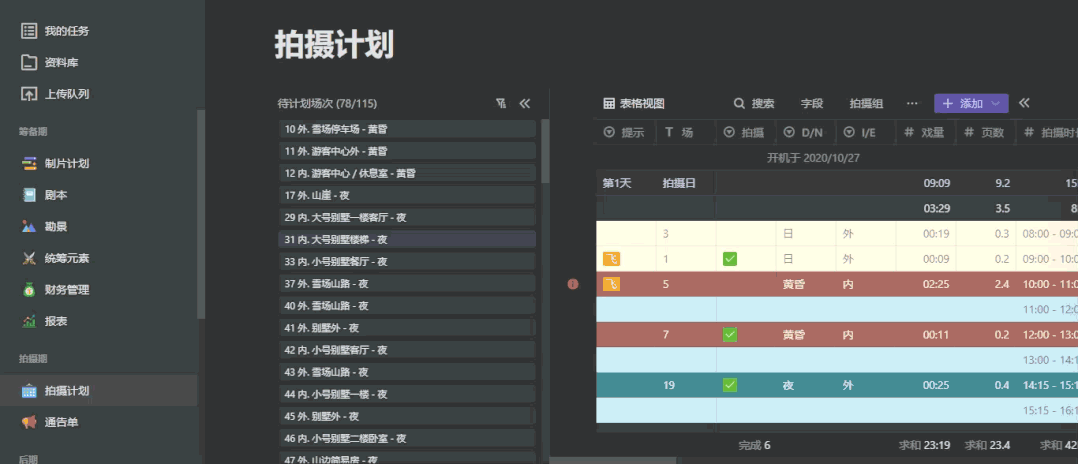Viewport: 1078px width, 464px height.
Task: Select 拍摄计划 in the sidebar
Action: click(x=98, y=390)
